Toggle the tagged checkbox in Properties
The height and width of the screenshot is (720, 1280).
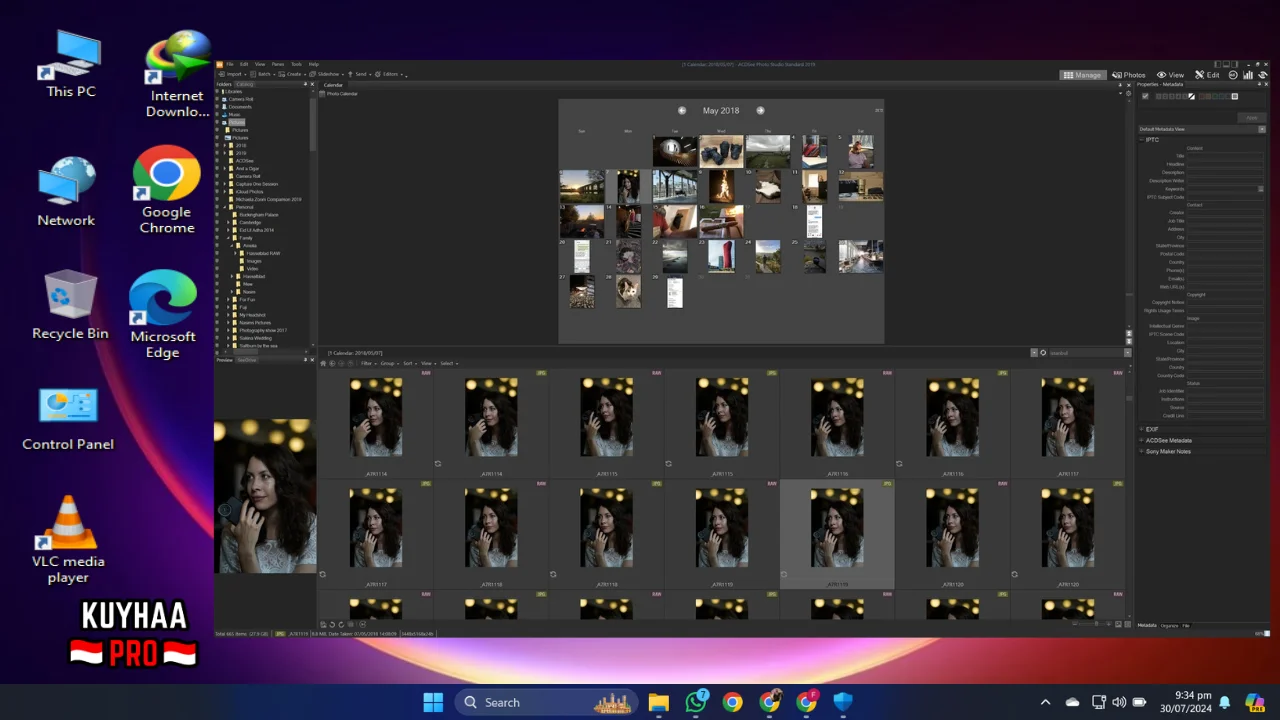pos(1146,96)
